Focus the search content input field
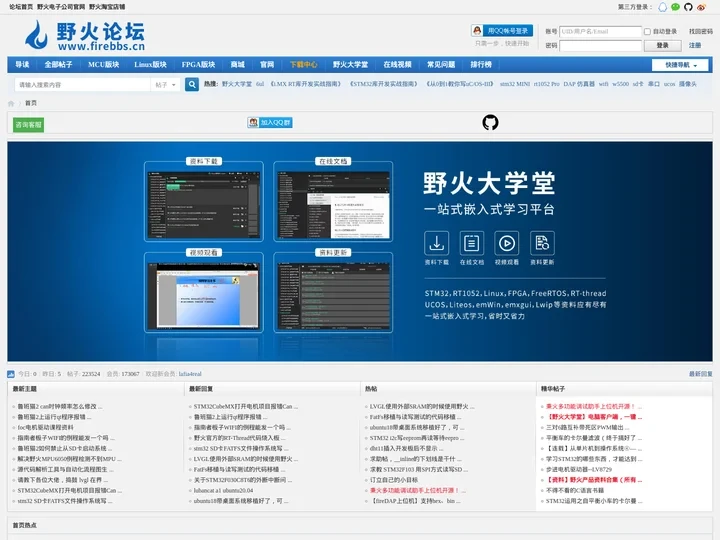The height and width of the screenshot is (540, 720). coord(83,85)
